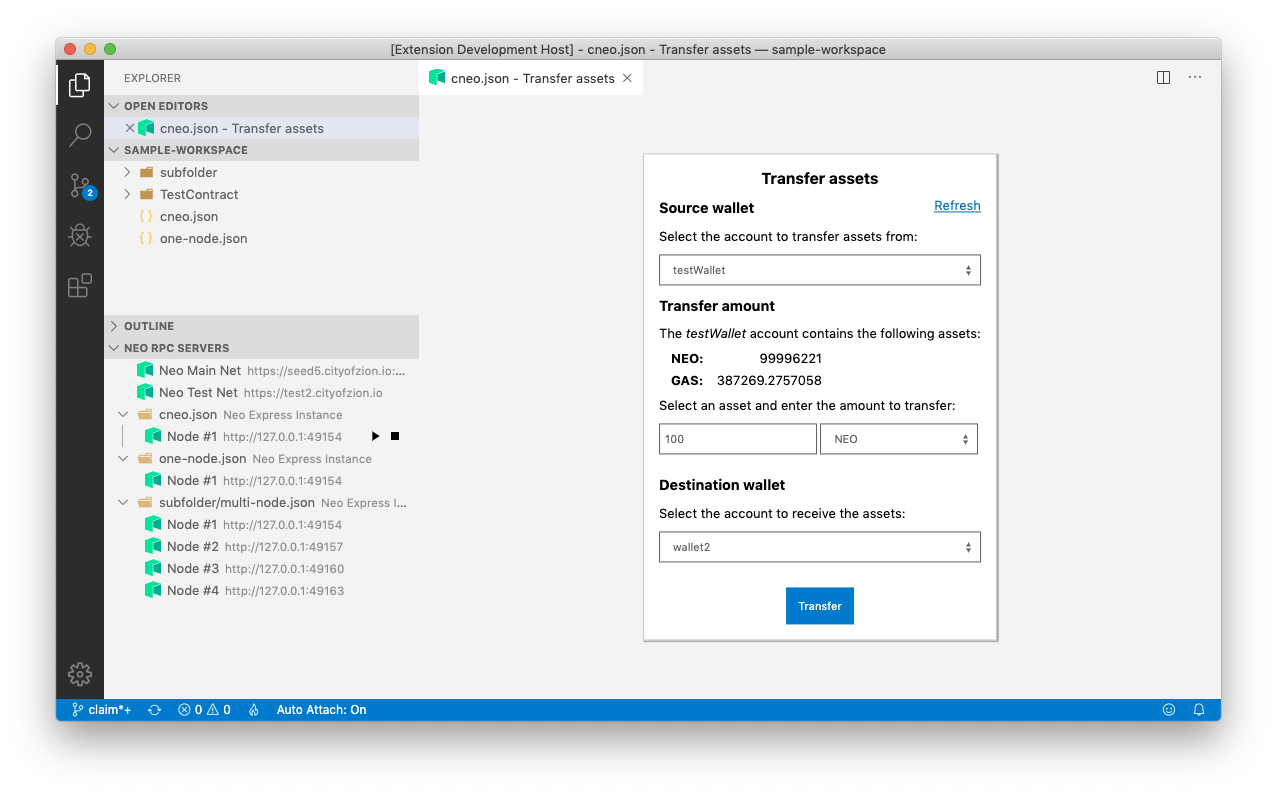
Task: Click the NEO balance value 99996221
Action: coord(790,359)
